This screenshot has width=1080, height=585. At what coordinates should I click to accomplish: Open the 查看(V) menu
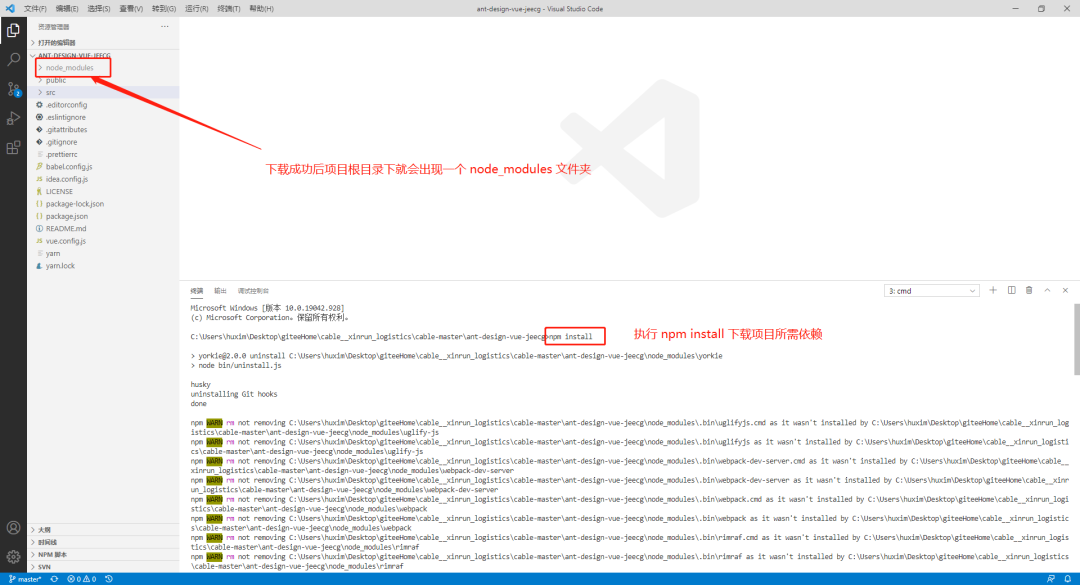click(131, 8)
